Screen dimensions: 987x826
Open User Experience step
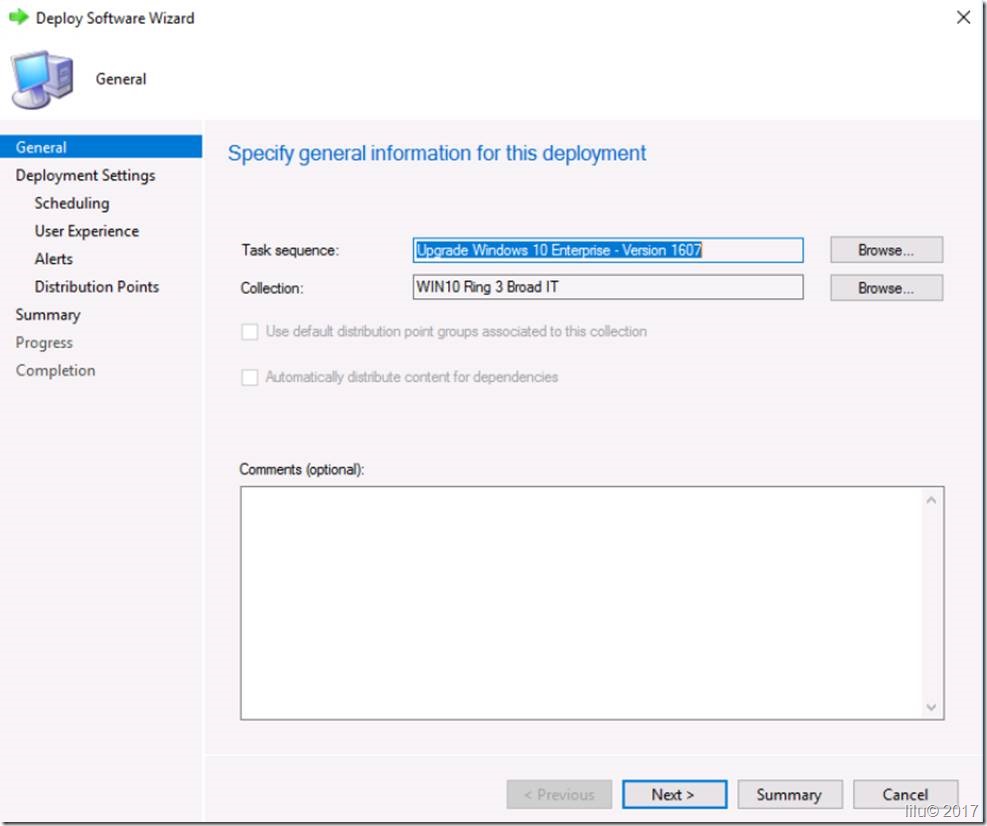(x=87, y=231)
